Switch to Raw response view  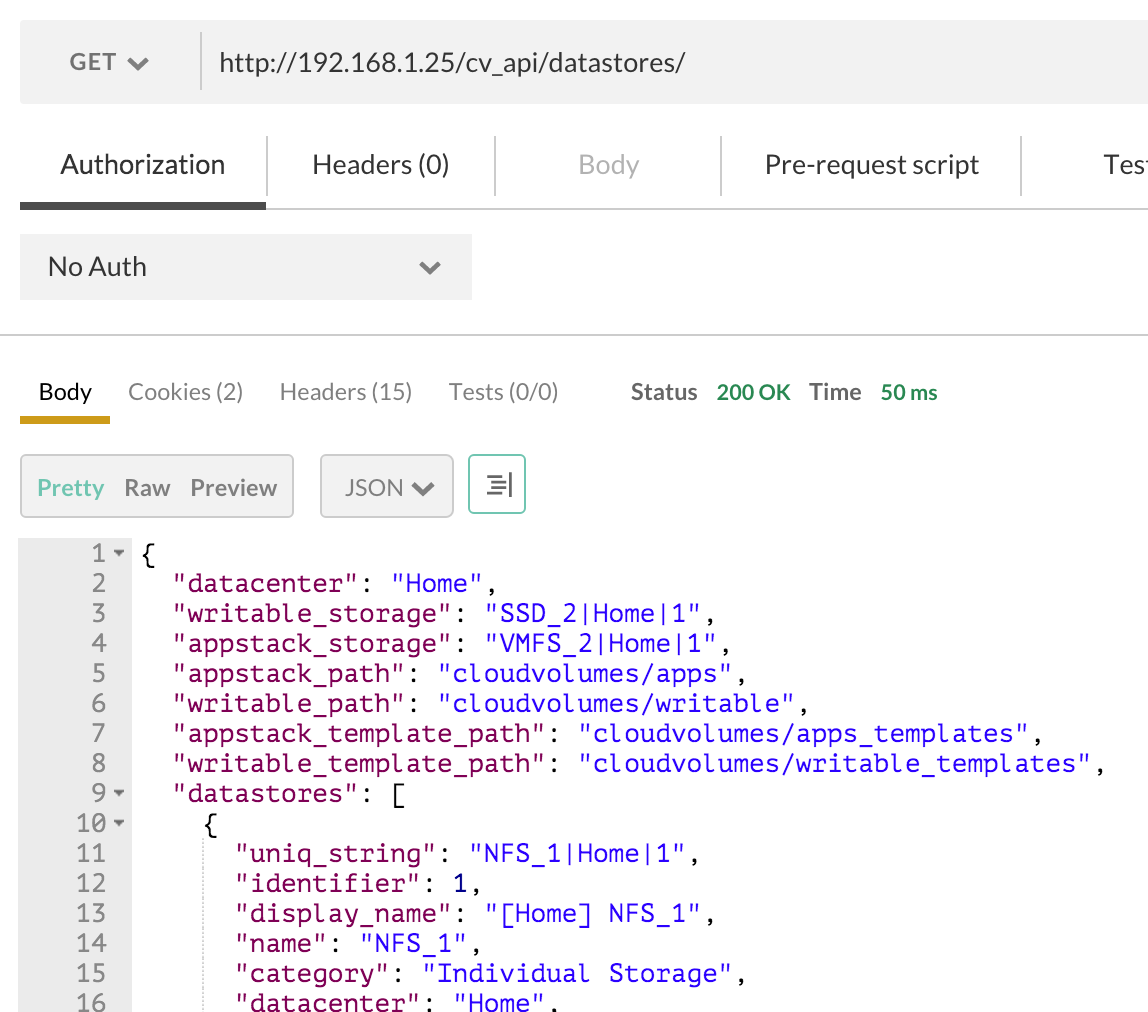[x=147, y=488]
